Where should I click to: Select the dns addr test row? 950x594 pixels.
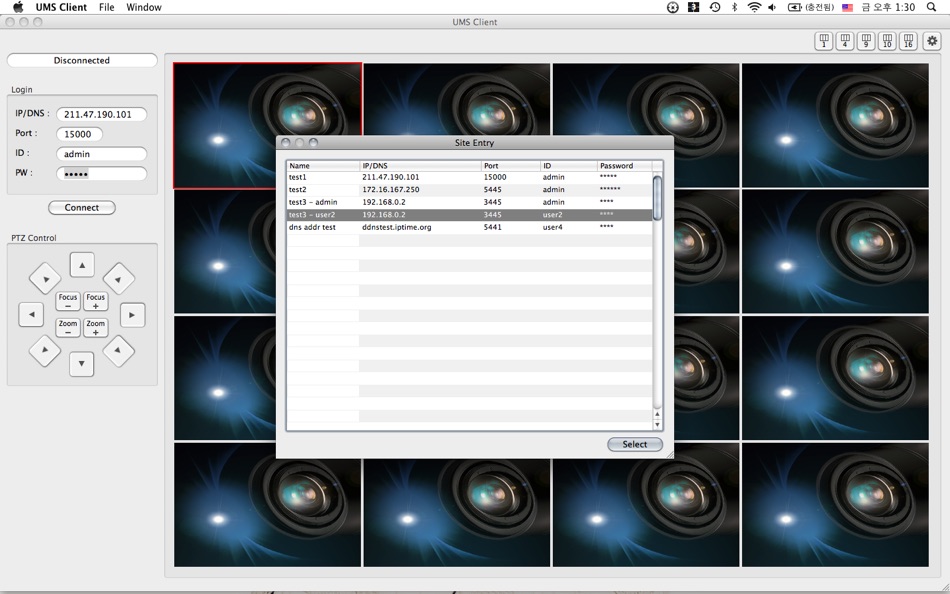pos(470,227)
